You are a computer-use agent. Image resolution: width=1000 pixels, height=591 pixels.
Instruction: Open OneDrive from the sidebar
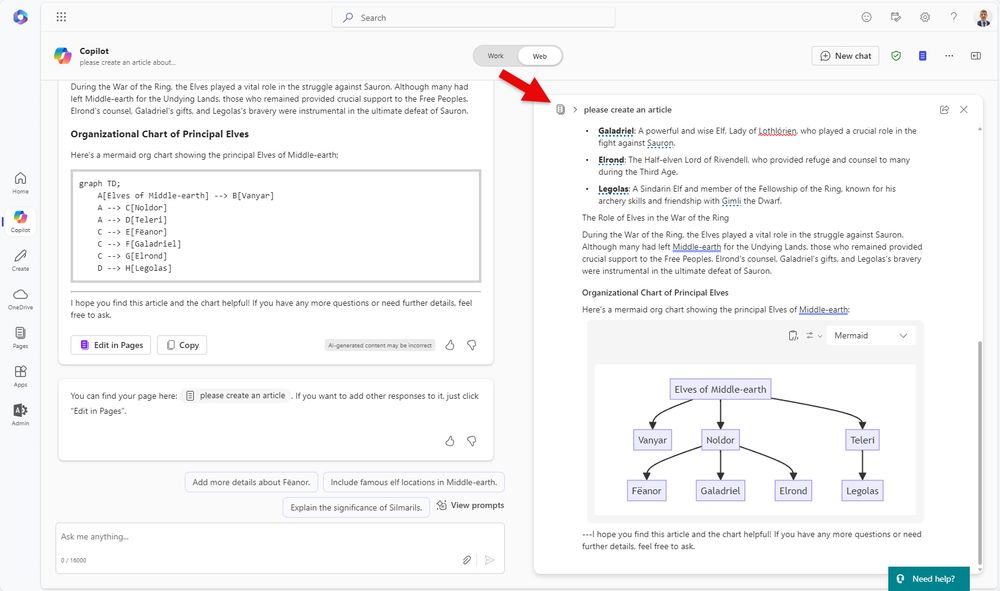(x=20, y=298)
